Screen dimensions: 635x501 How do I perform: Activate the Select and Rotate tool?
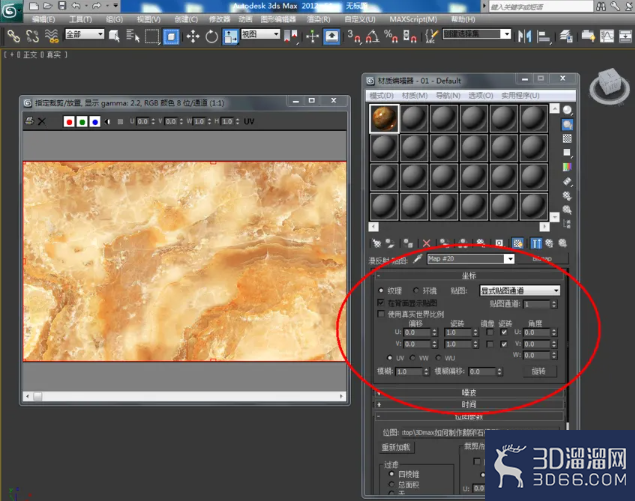coord(211,37)
